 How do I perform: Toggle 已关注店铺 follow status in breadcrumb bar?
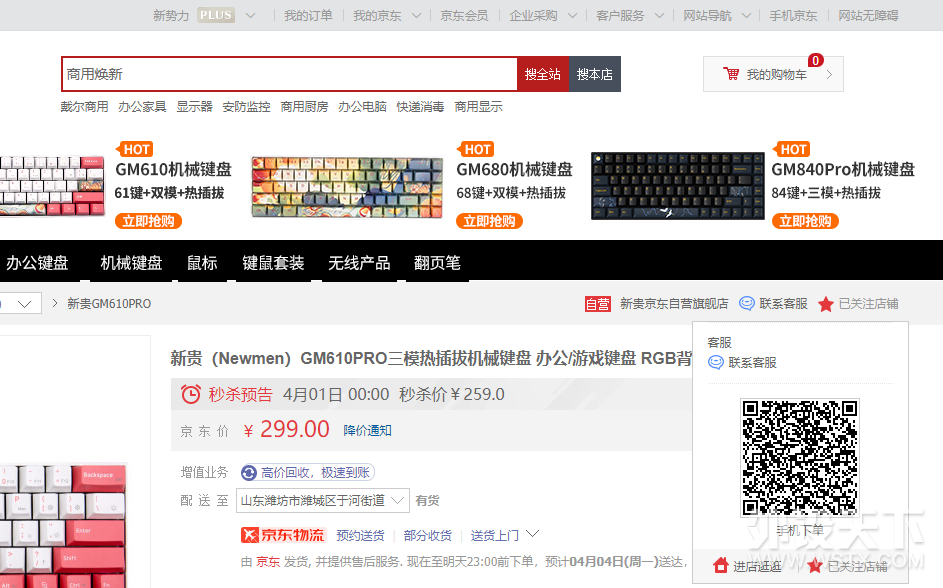click(x=858, y=304)
